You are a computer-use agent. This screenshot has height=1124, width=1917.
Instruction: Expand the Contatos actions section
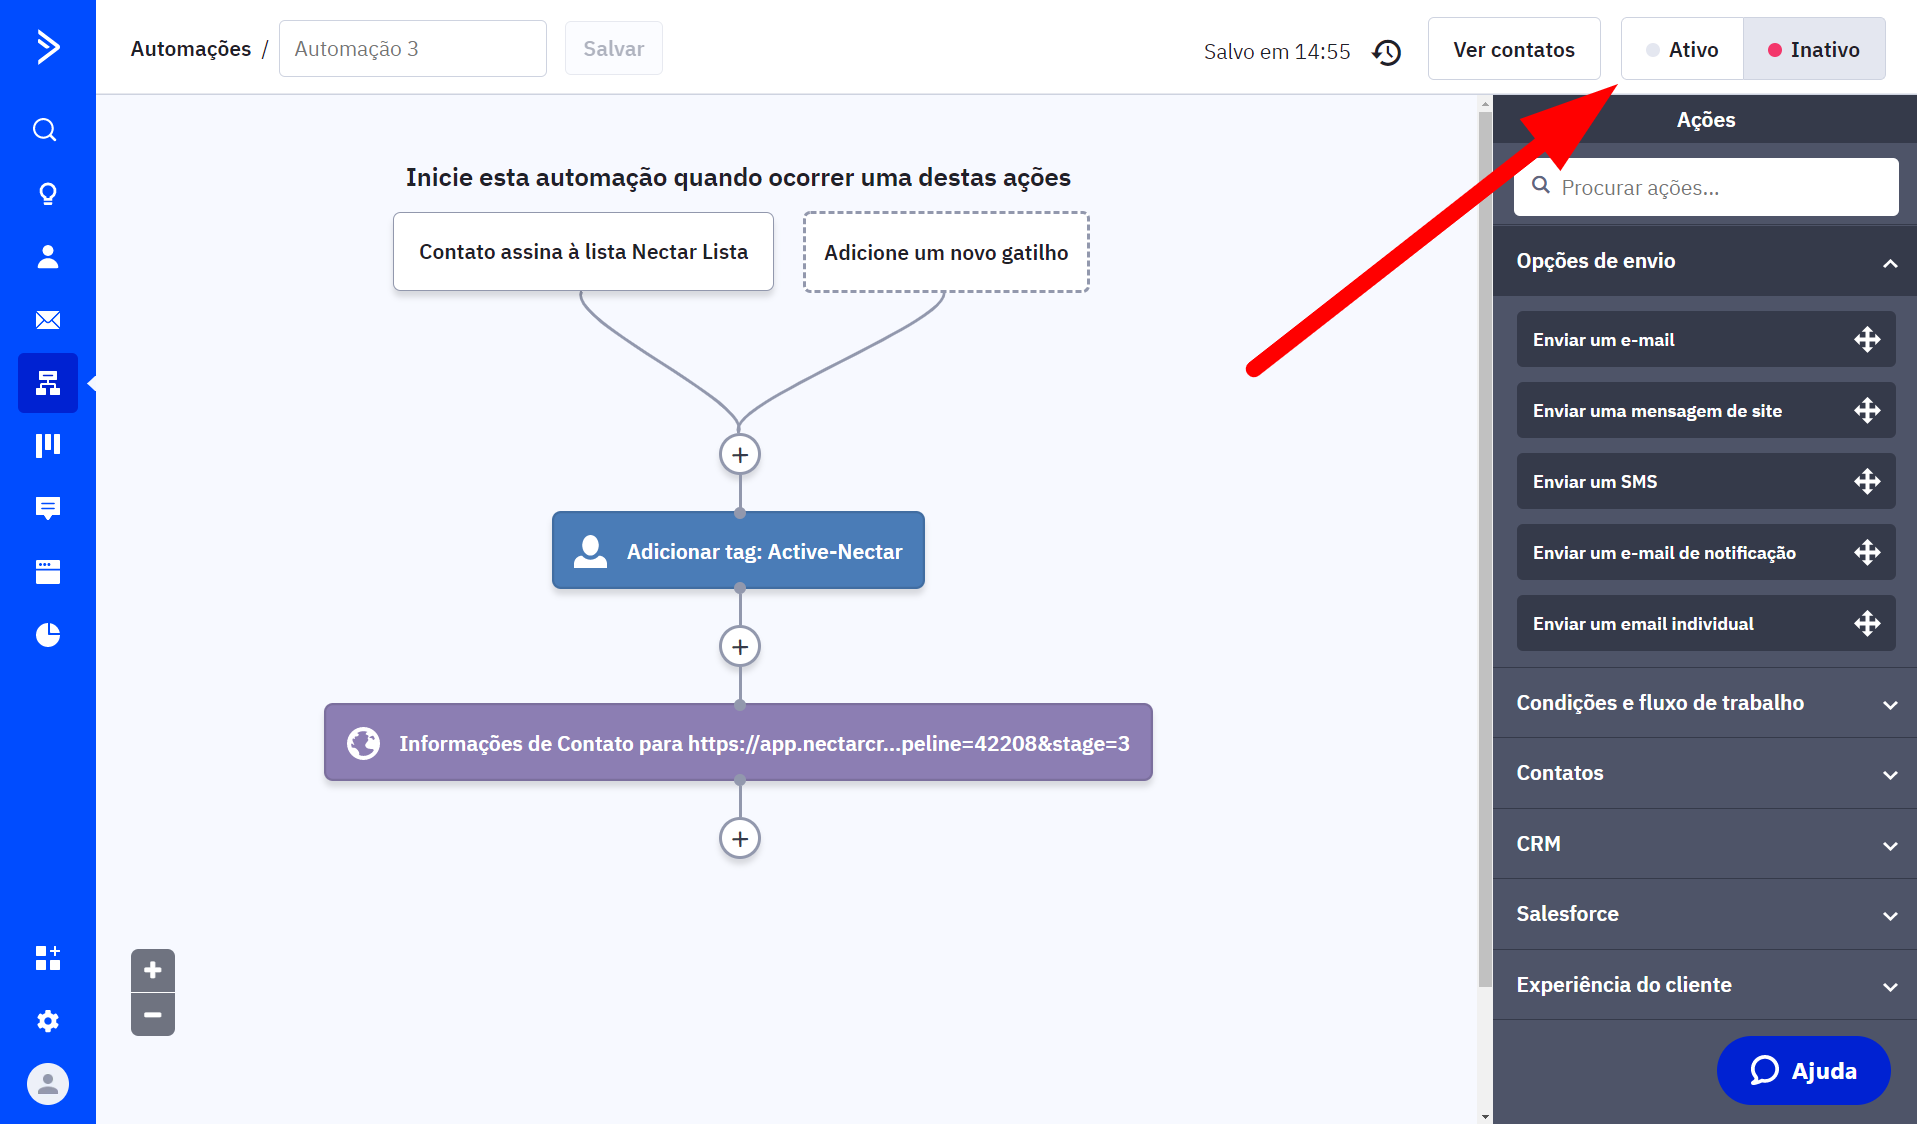click(x=1704, y=773)
